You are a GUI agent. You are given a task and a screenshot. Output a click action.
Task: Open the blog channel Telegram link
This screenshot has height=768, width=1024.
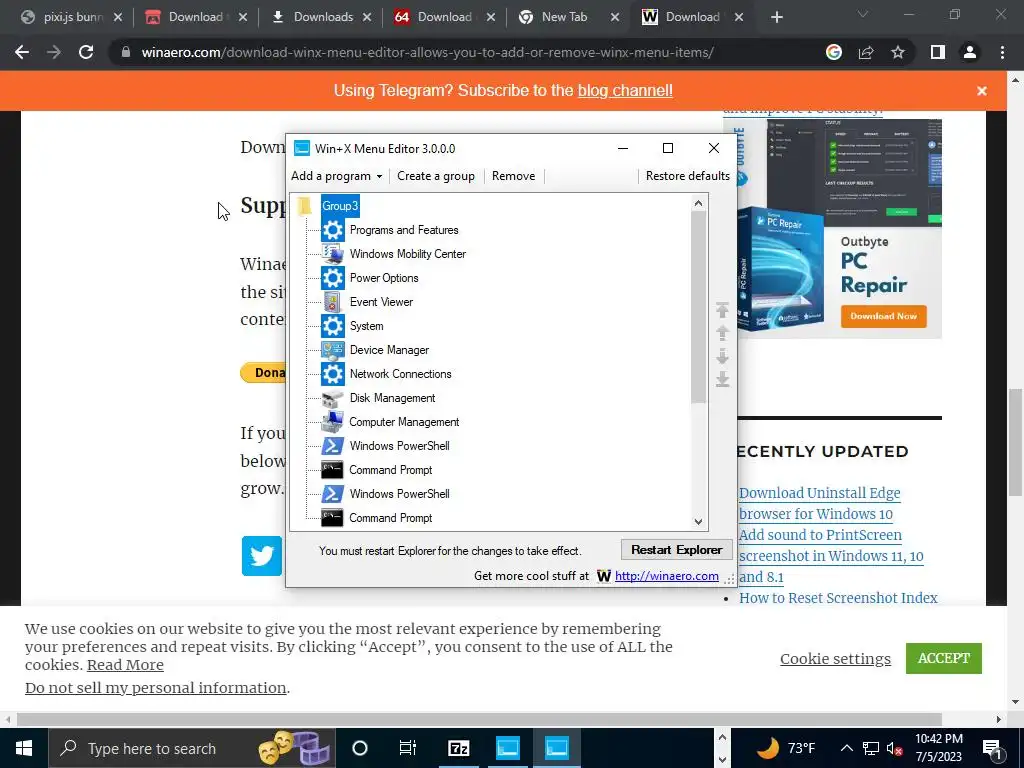(x=625, y=90)
